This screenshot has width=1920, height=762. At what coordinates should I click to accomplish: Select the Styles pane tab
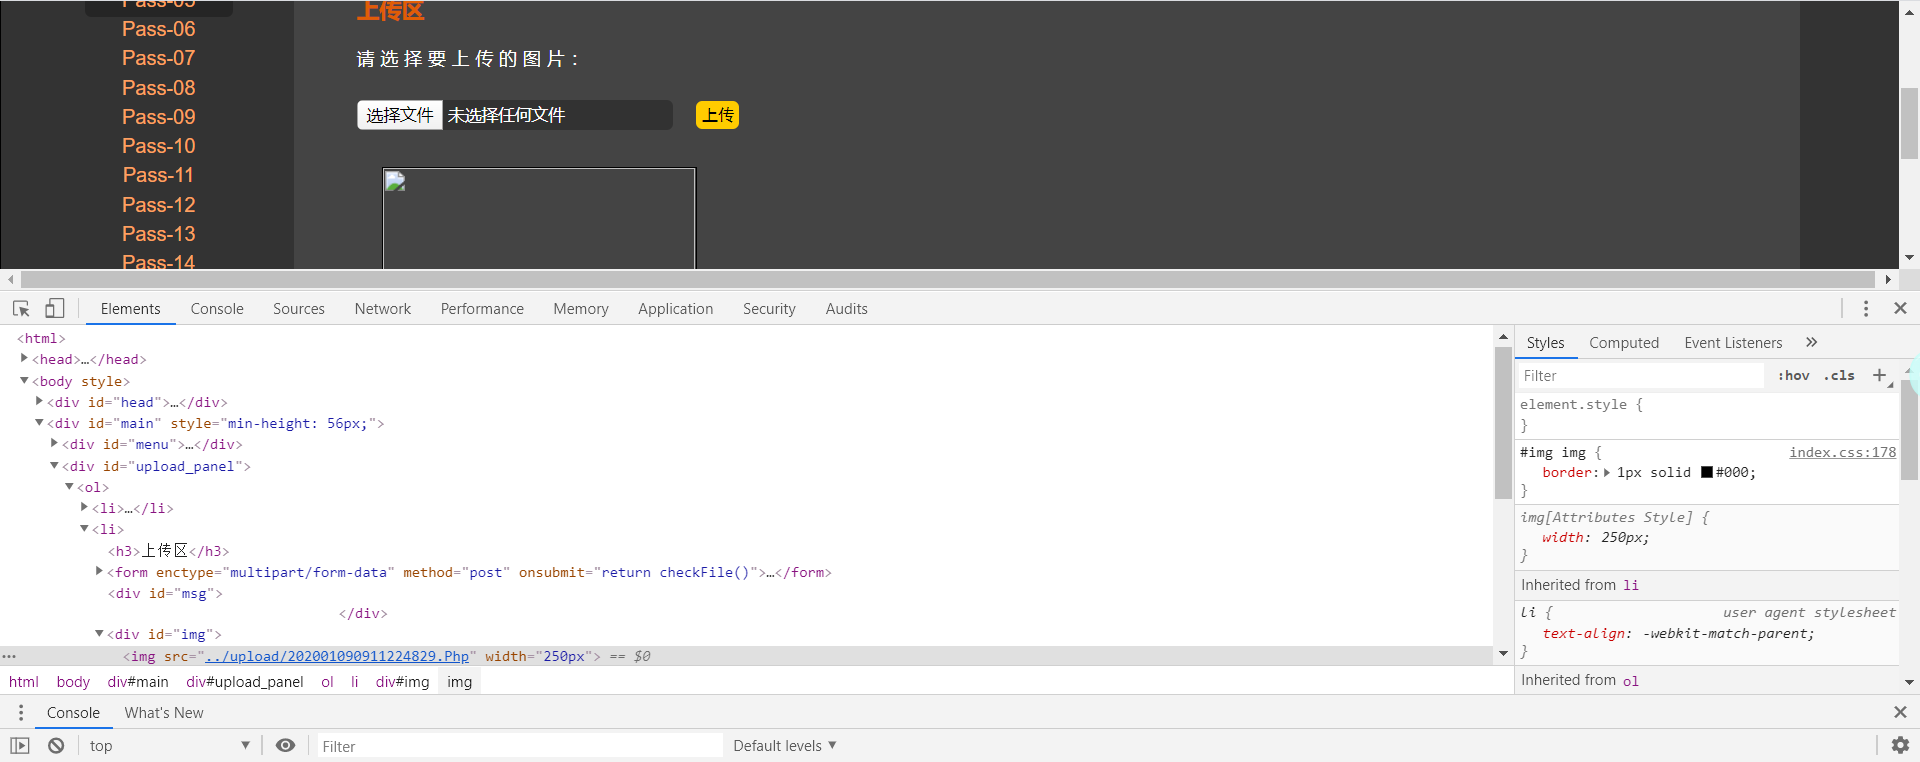(x=1545, y=343)
